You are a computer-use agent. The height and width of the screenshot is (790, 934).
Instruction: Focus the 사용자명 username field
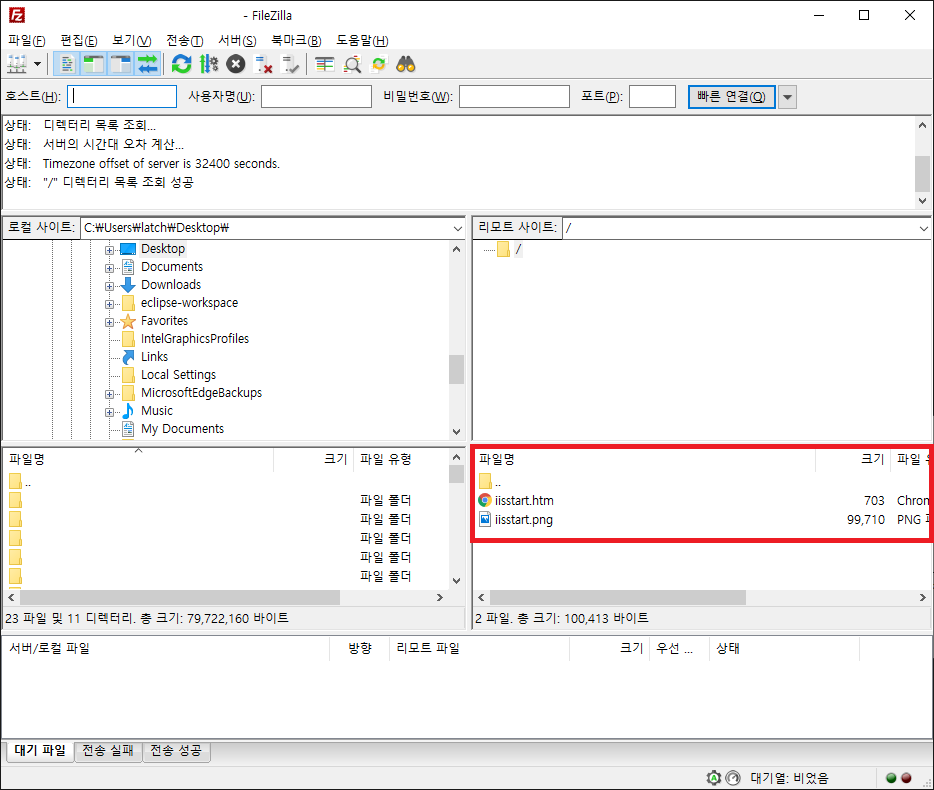[316, 97]
